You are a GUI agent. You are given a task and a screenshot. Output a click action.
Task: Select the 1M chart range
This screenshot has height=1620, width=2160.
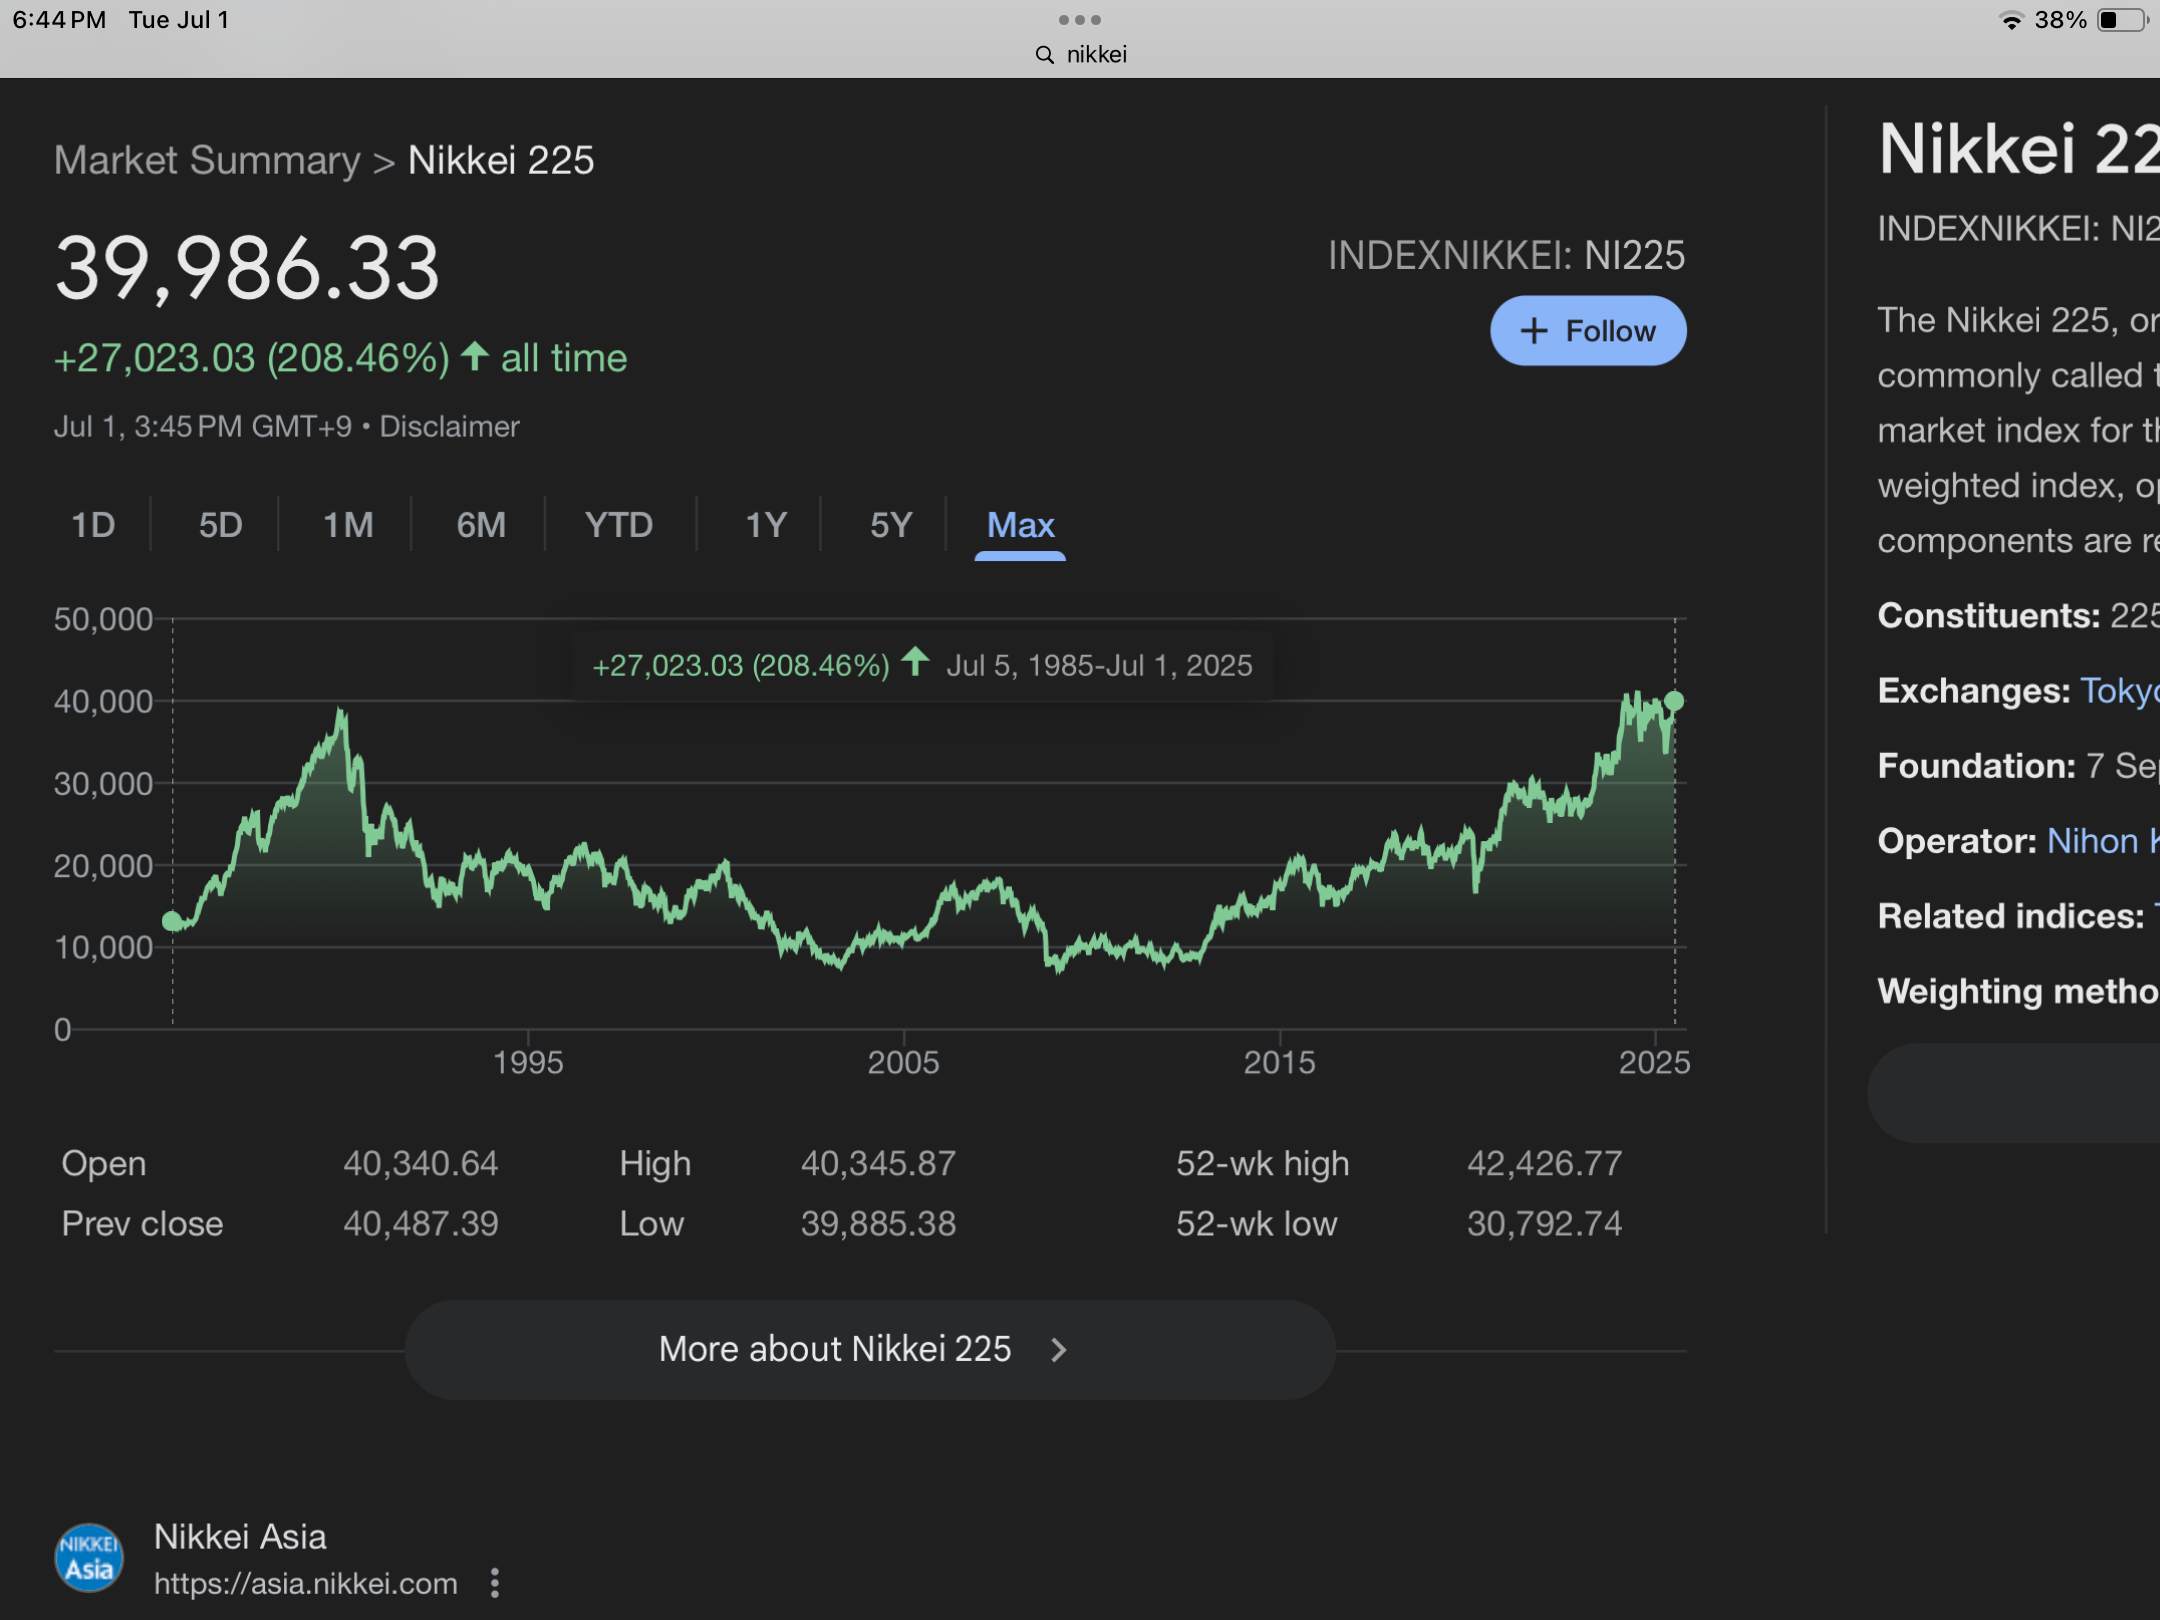(x=348, y=525)
